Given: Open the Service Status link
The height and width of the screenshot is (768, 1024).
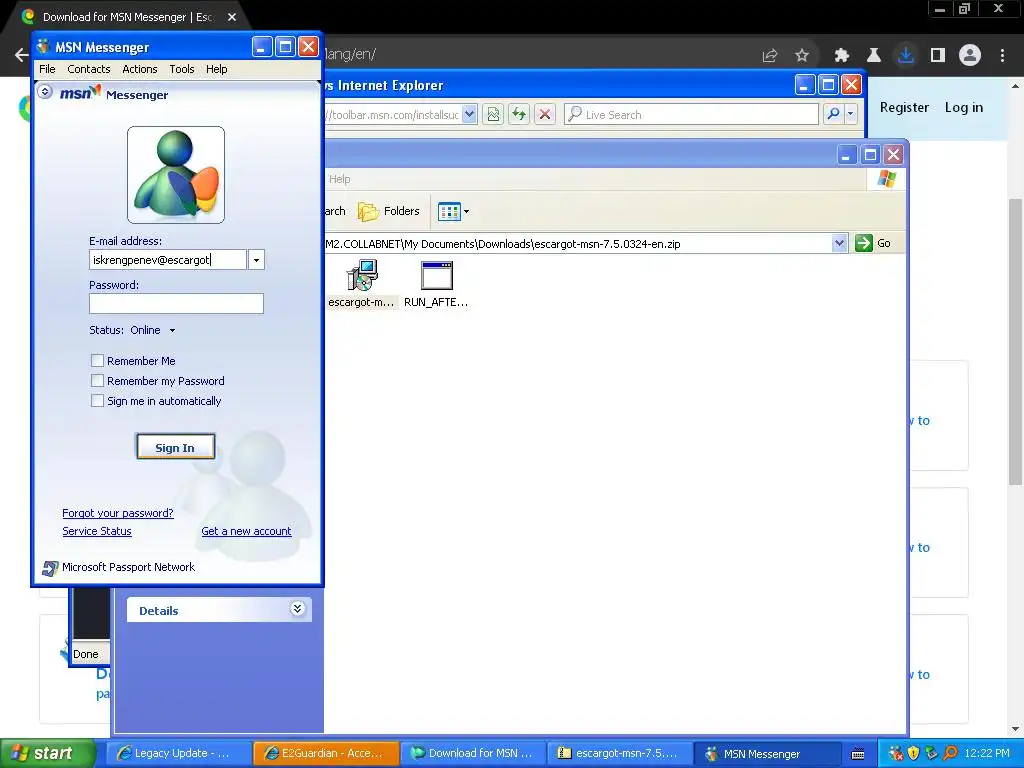Looking at the screenshot, I should point(97,532).
